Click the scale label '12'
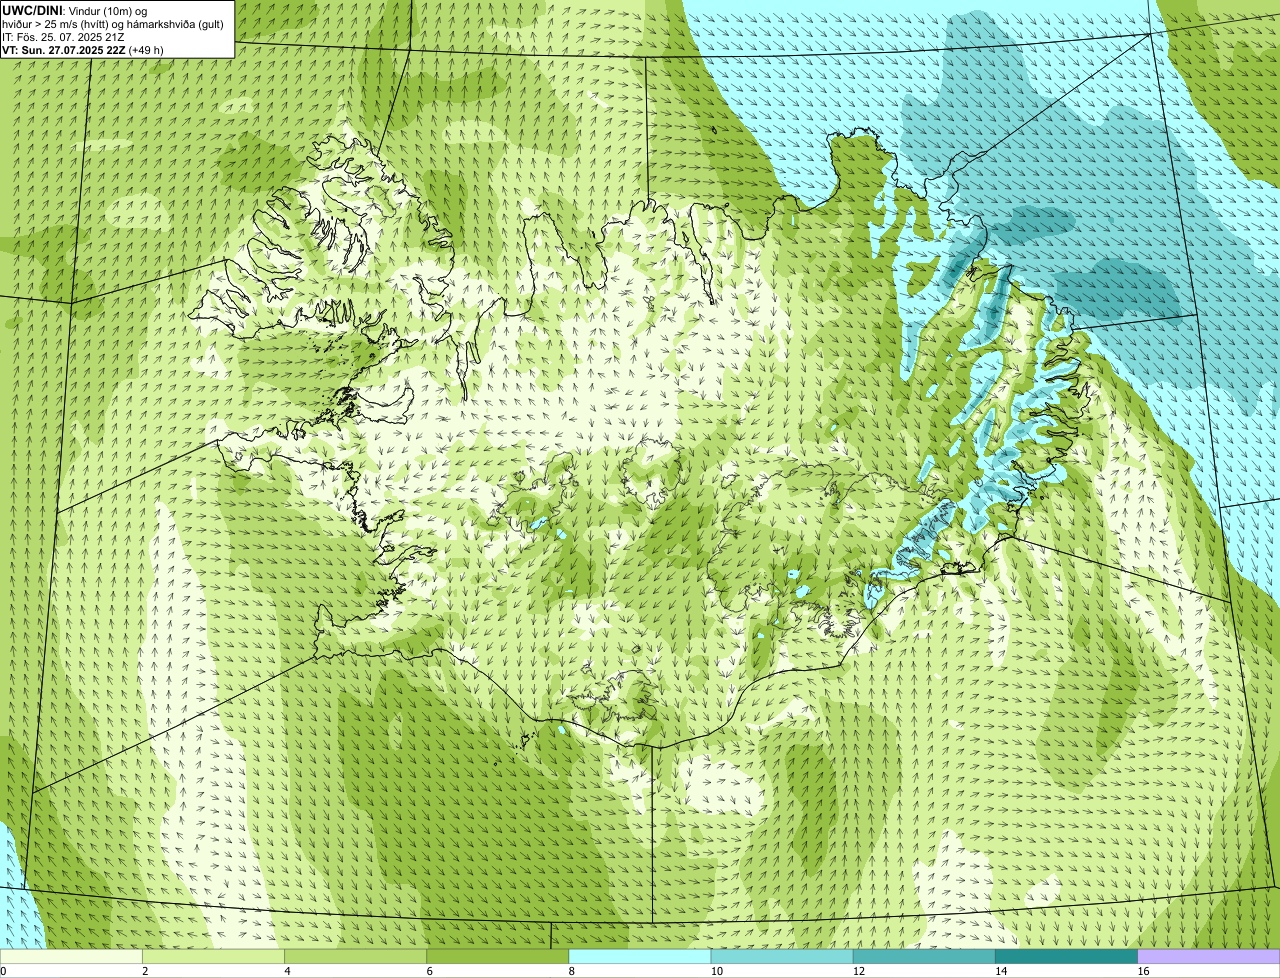This screenshot has width=1280, height=978. click(x=859, y=971)
